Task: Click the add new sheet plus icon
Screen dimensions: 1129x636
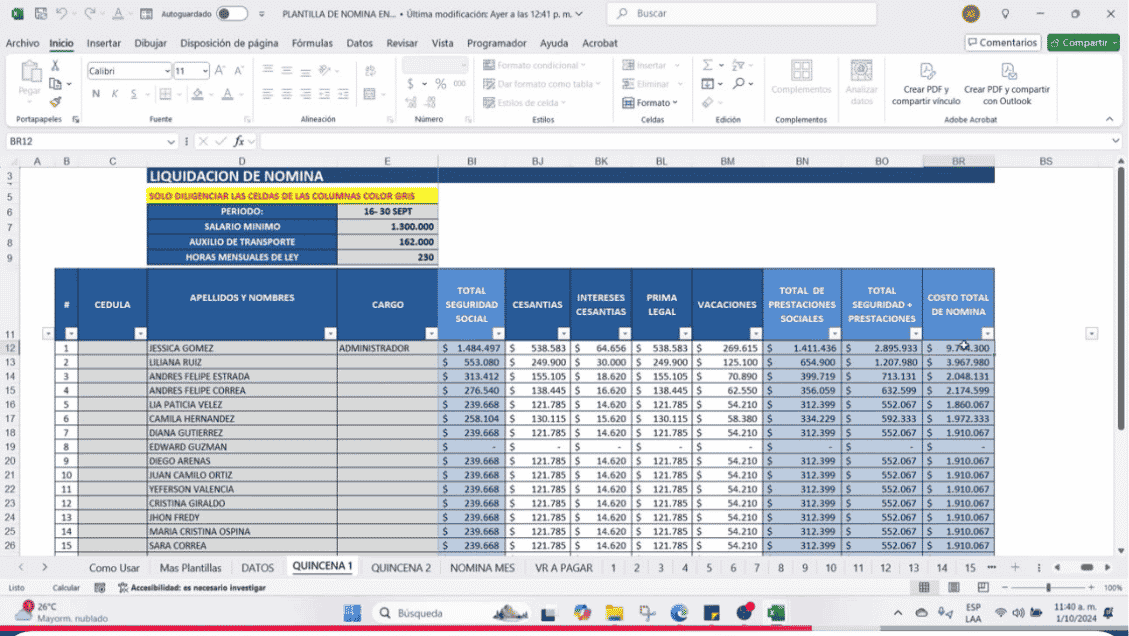Action: click(x=1015, y=568)
